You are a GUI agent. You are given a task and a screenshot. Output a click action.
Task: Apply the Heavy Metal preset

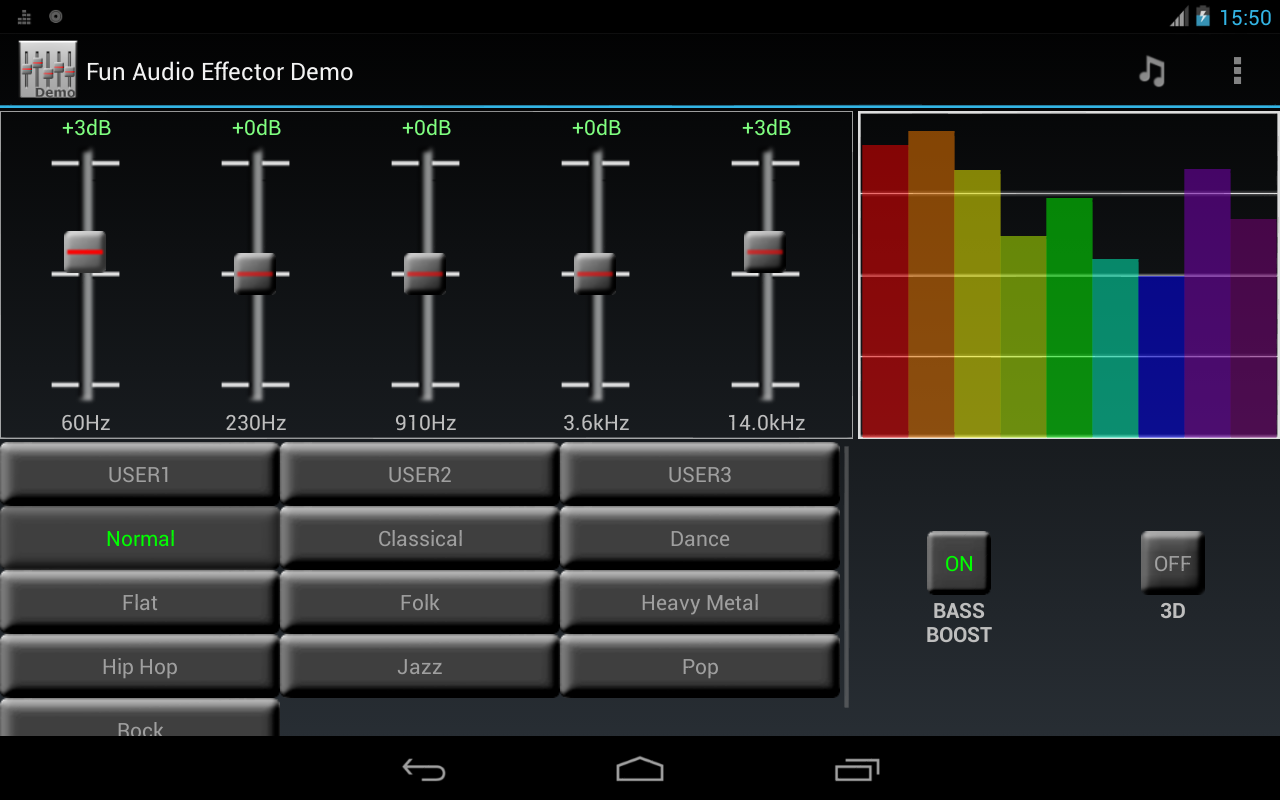coord(699,602)
